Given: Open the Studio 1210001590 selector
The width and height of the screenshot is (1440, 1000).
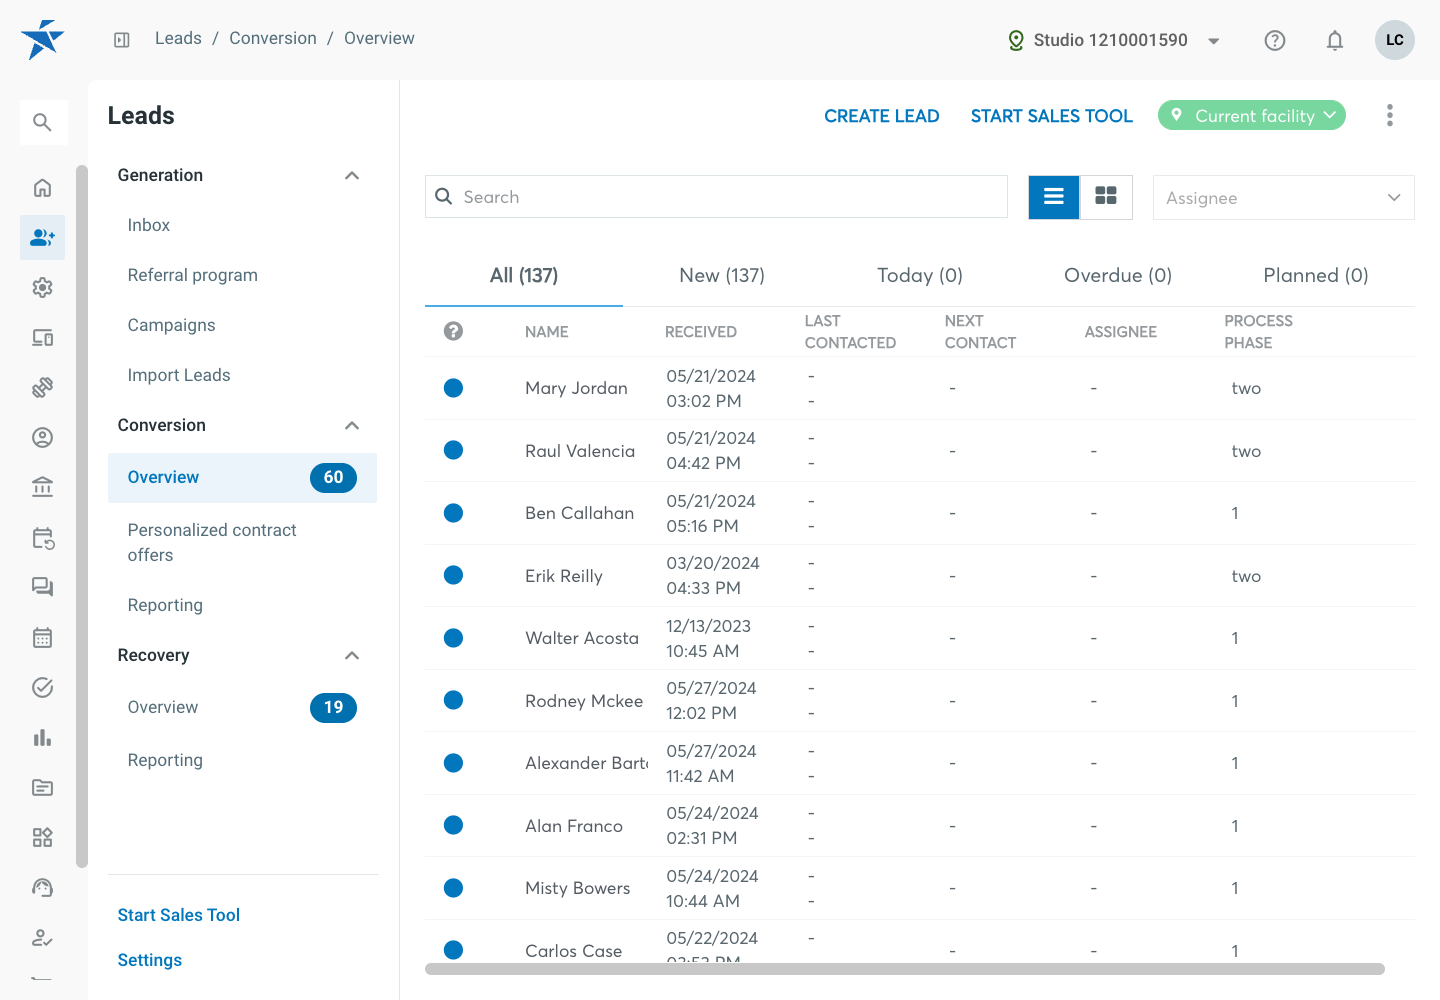Looking at the screenshot, I should 1113,40.
